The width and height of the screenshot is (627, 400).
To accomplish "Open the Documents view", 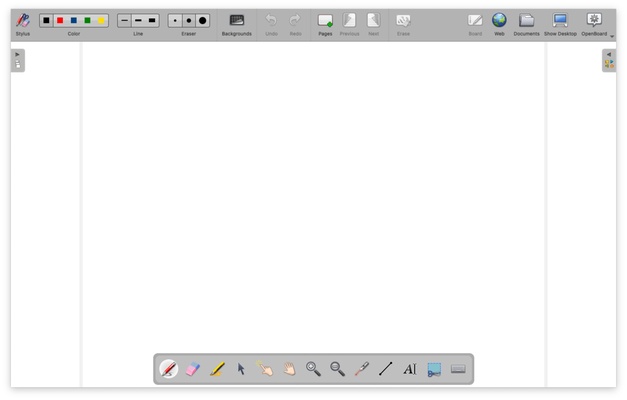I will tap(526, 24).
